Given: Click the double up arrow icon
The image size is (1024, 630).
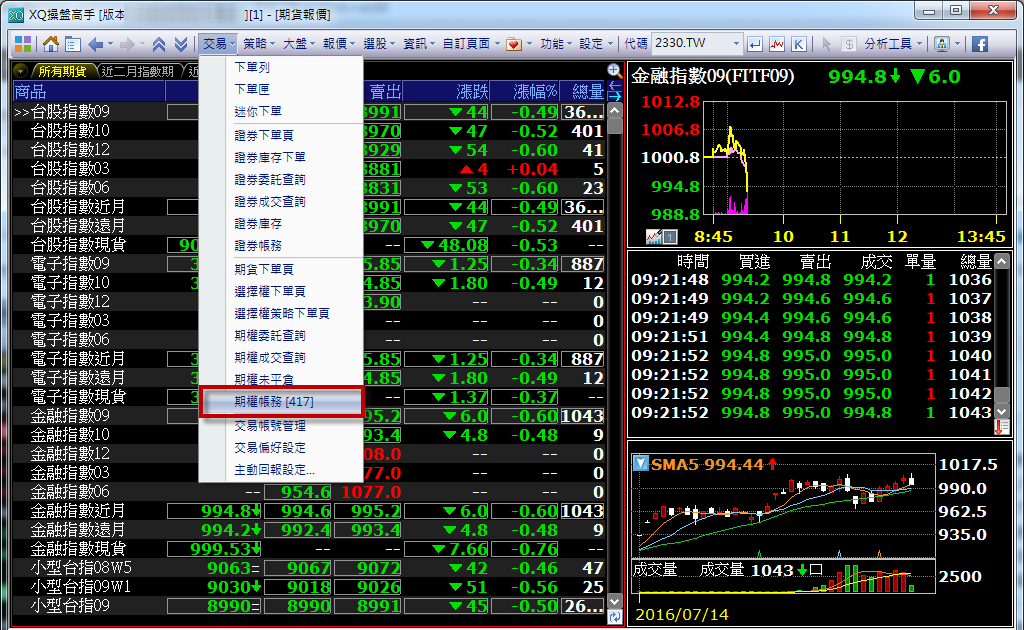Looking at the screenshot, I should pyautogui.click(x=159, y=44).
